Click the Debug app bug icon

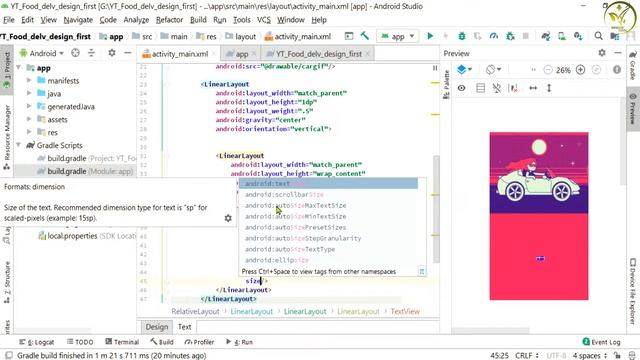click(462, 36)
